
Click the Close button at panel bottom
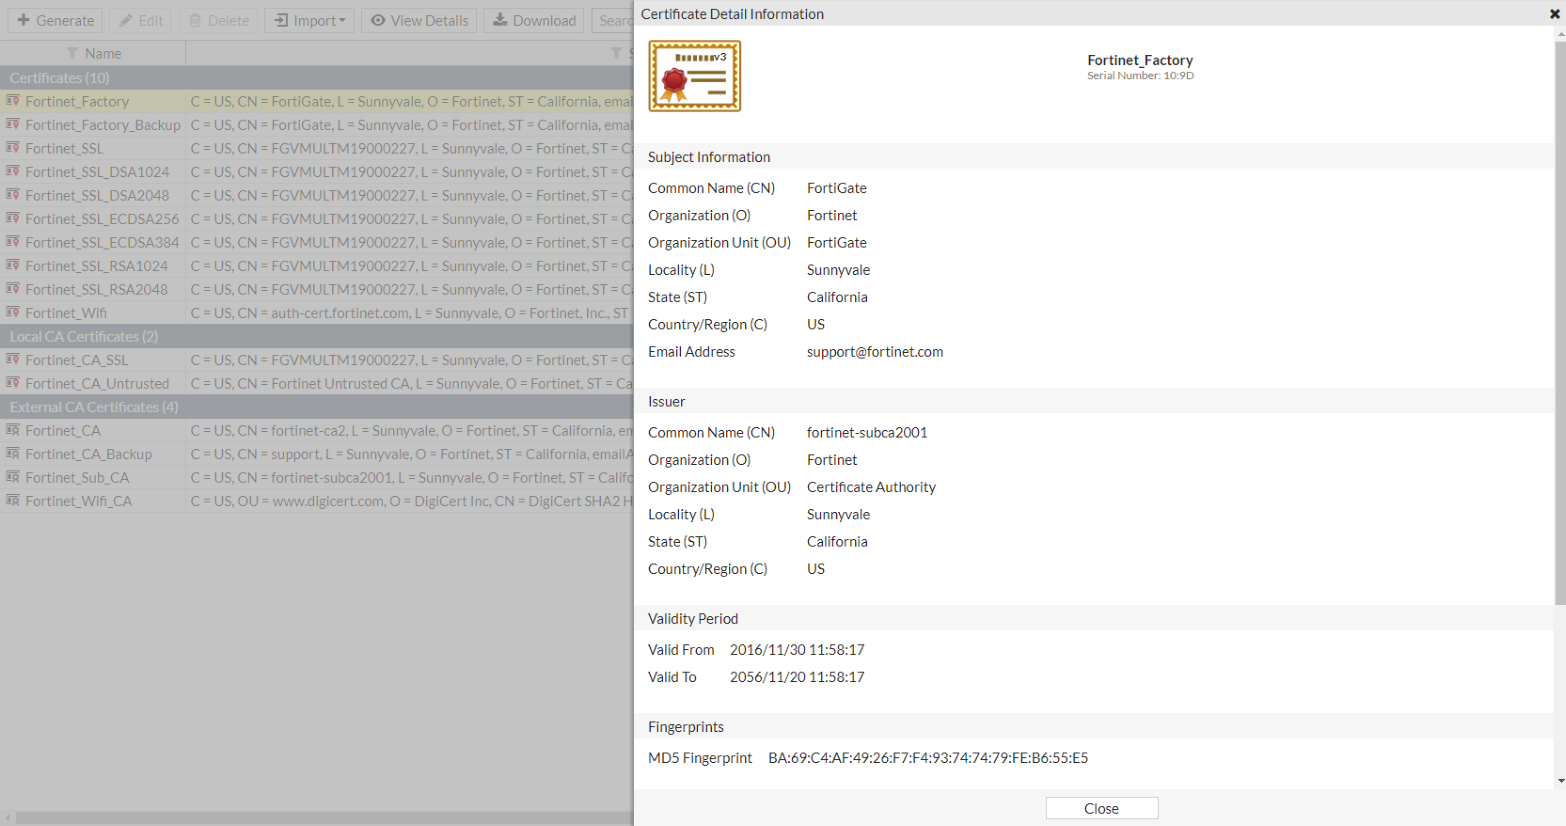pos(1102,808)
